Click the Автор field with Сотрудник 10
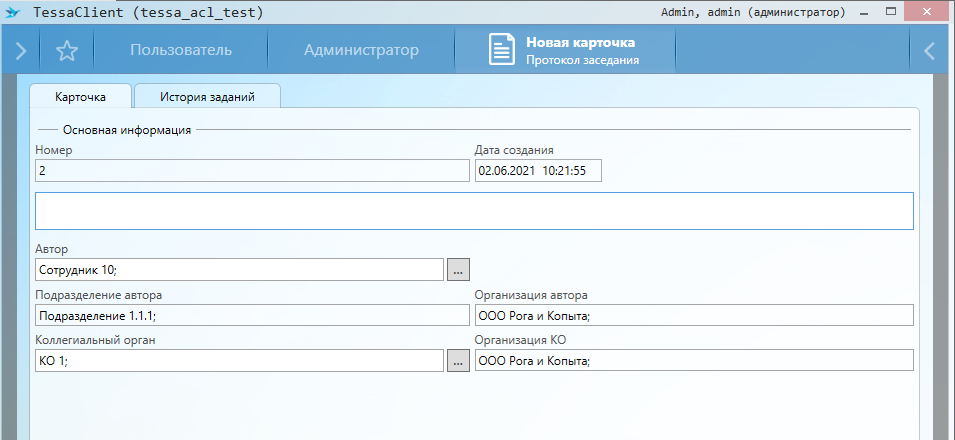 click(x=238, y=270)
